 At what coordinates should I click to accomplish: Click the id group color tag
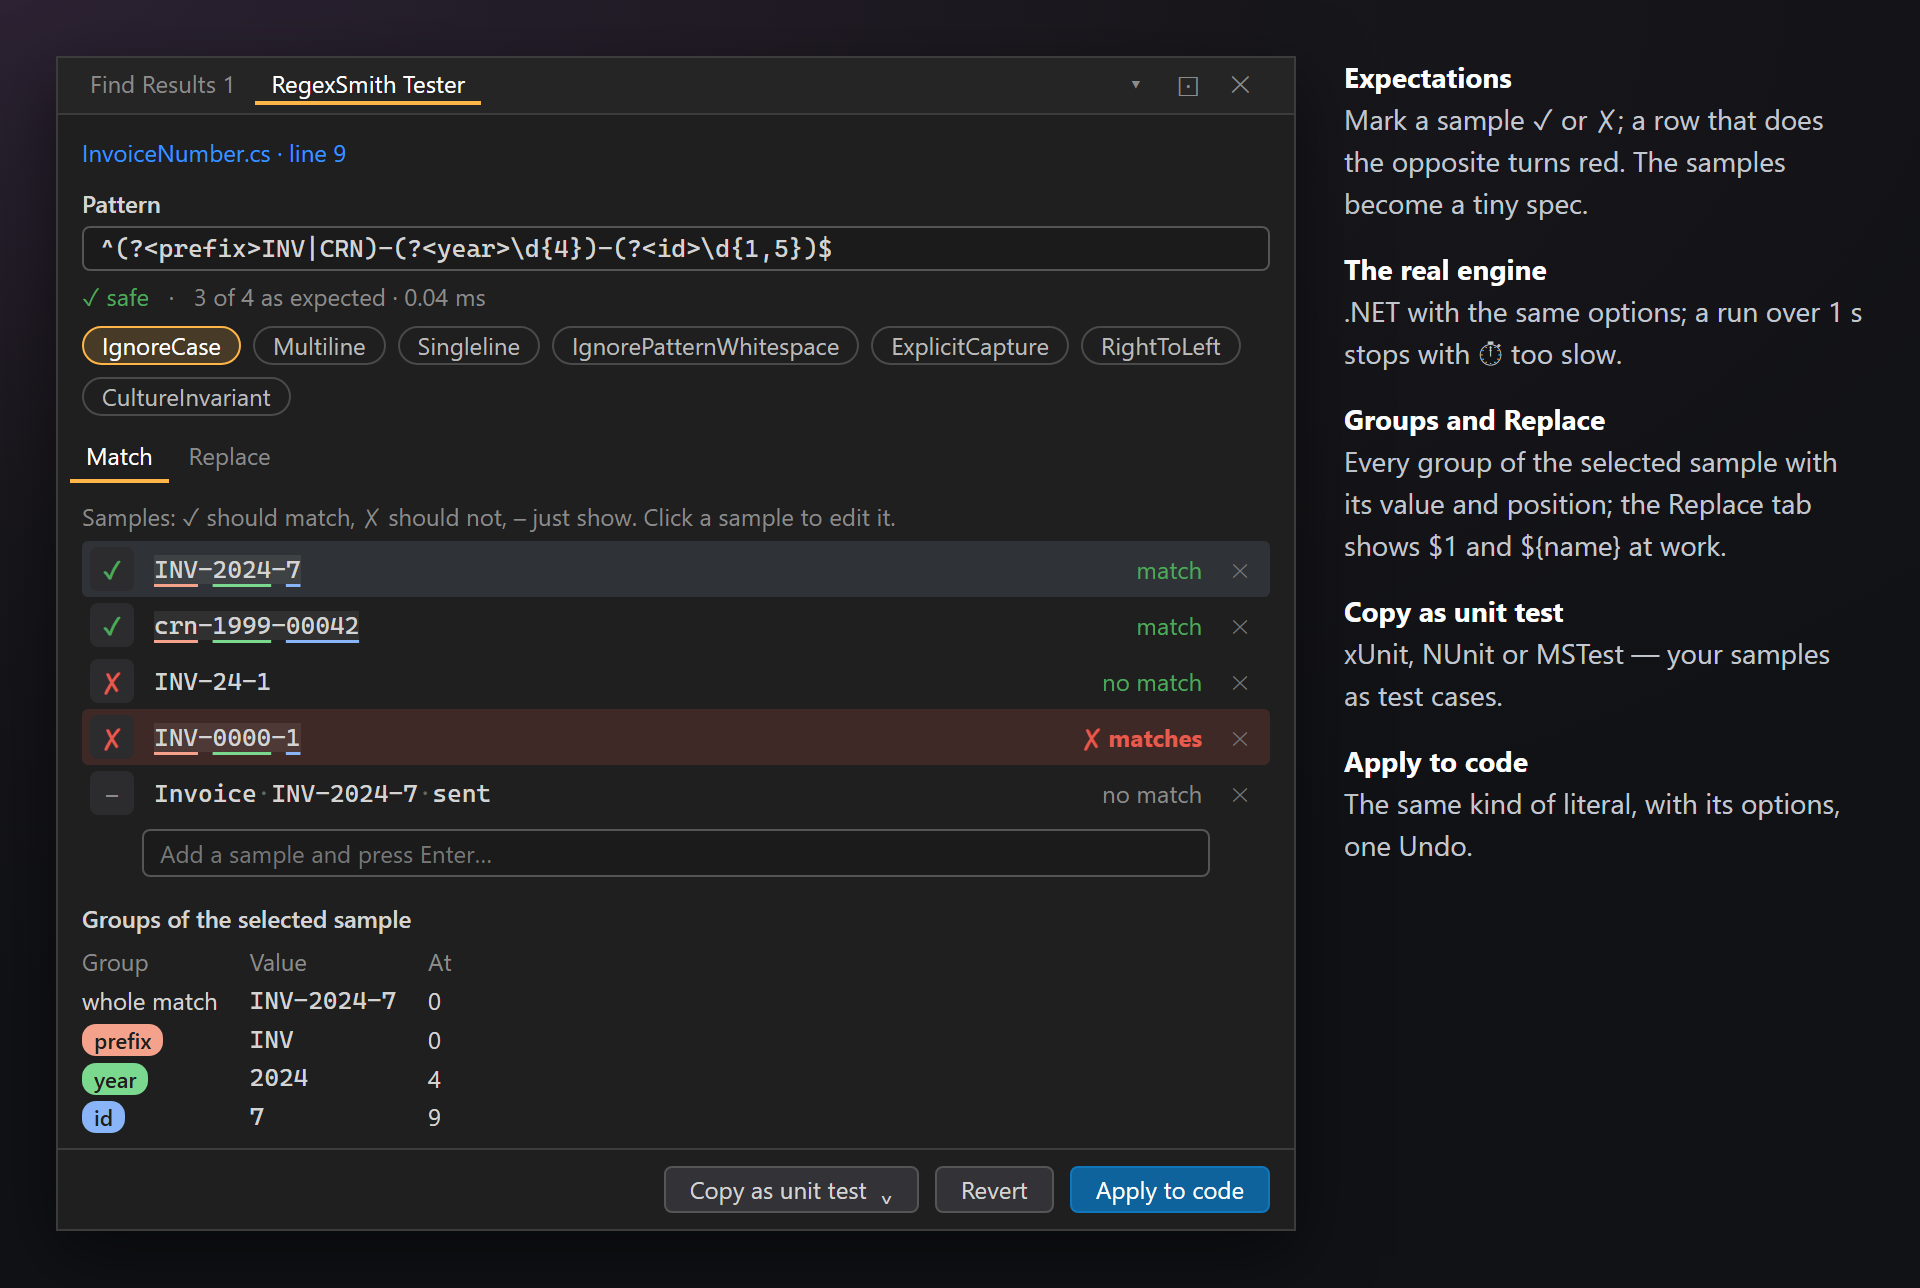click(103, 1118)
